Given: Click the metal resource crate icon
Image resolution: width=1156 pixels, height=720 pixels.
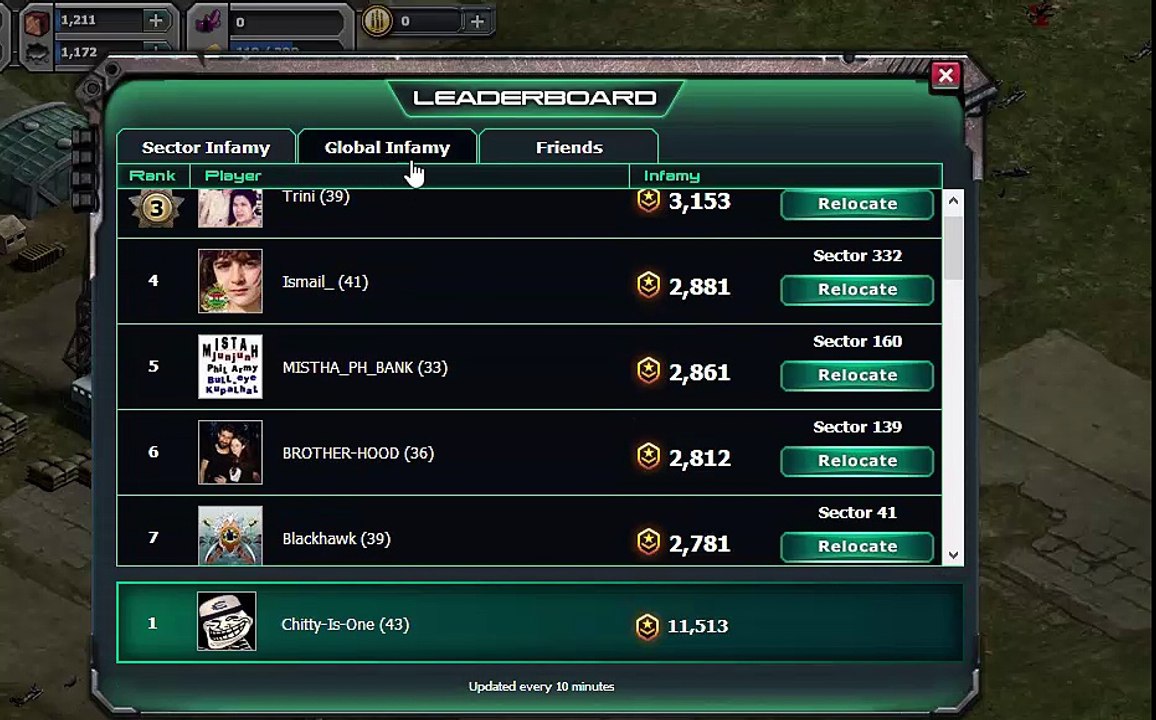Looking at the screenshot, I should click(x=35, y=22).
